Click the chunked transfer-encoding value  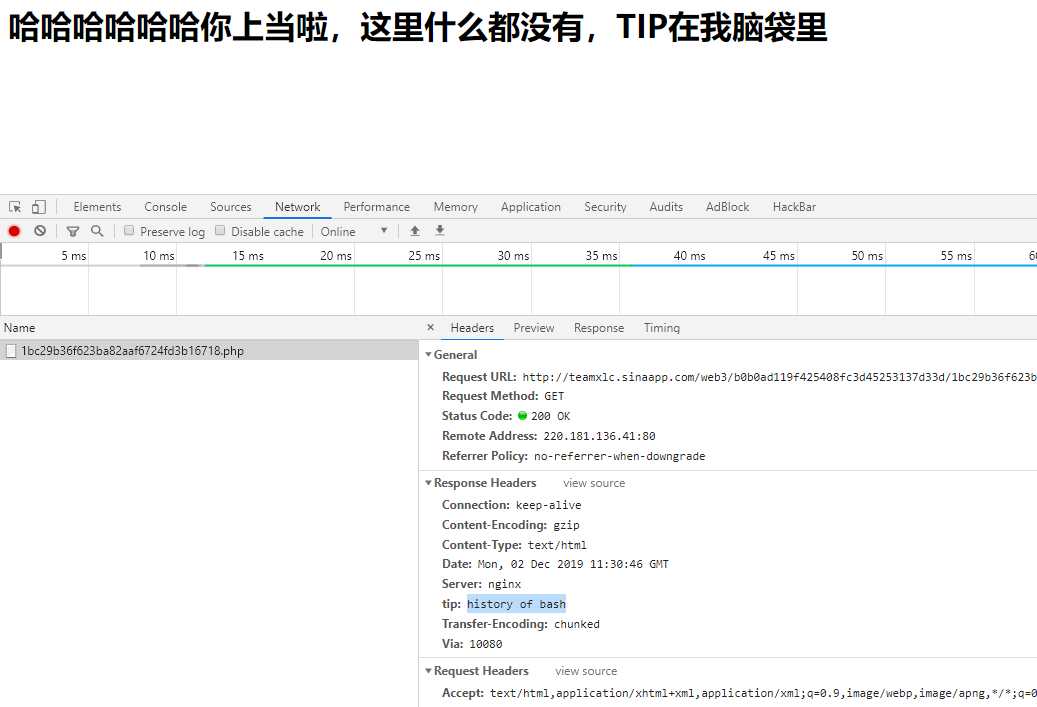tap(577, 624)
